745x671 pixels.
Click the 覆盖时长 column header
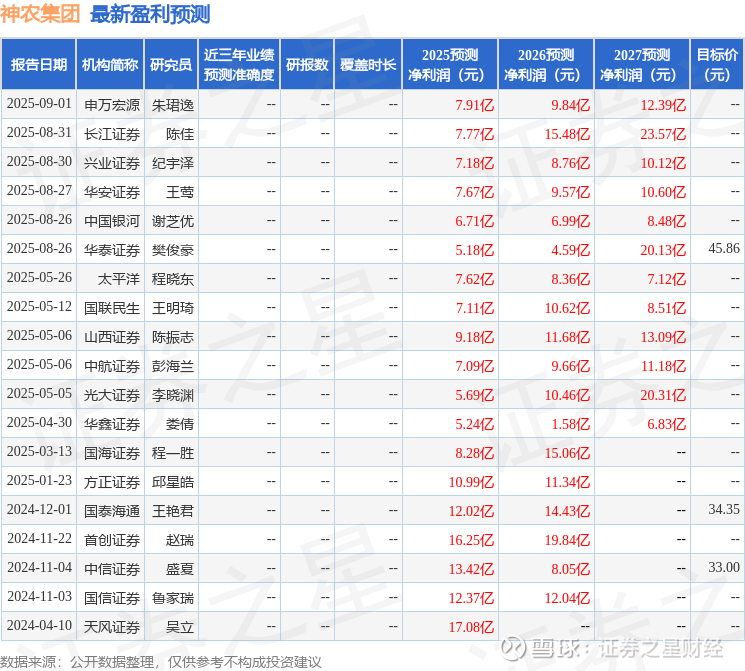[368, 65]
